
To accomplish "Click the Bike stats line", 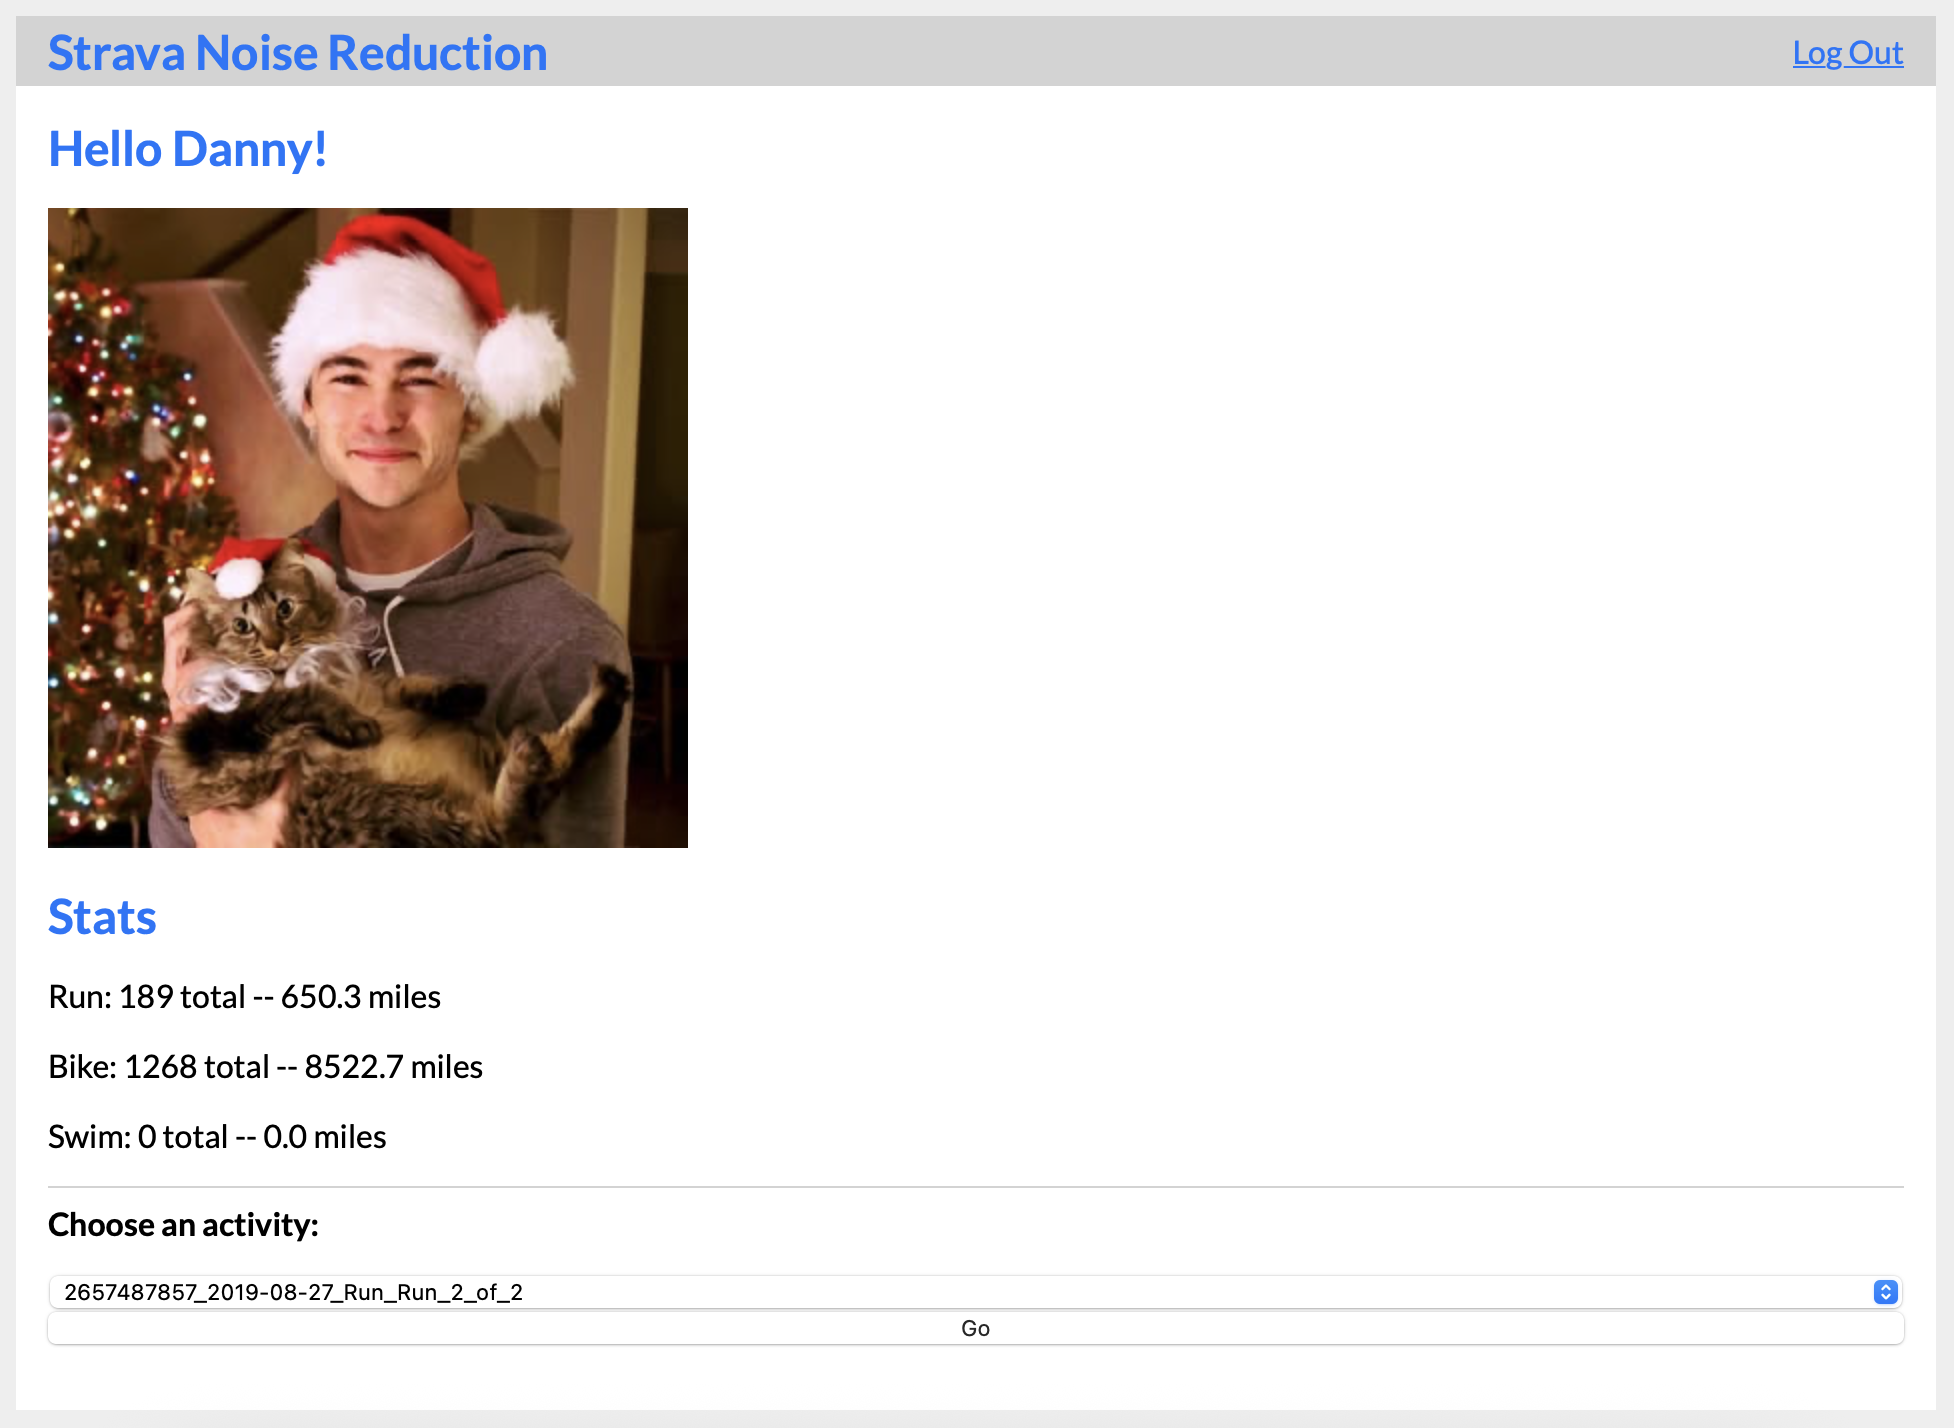I will (265, 1067).
